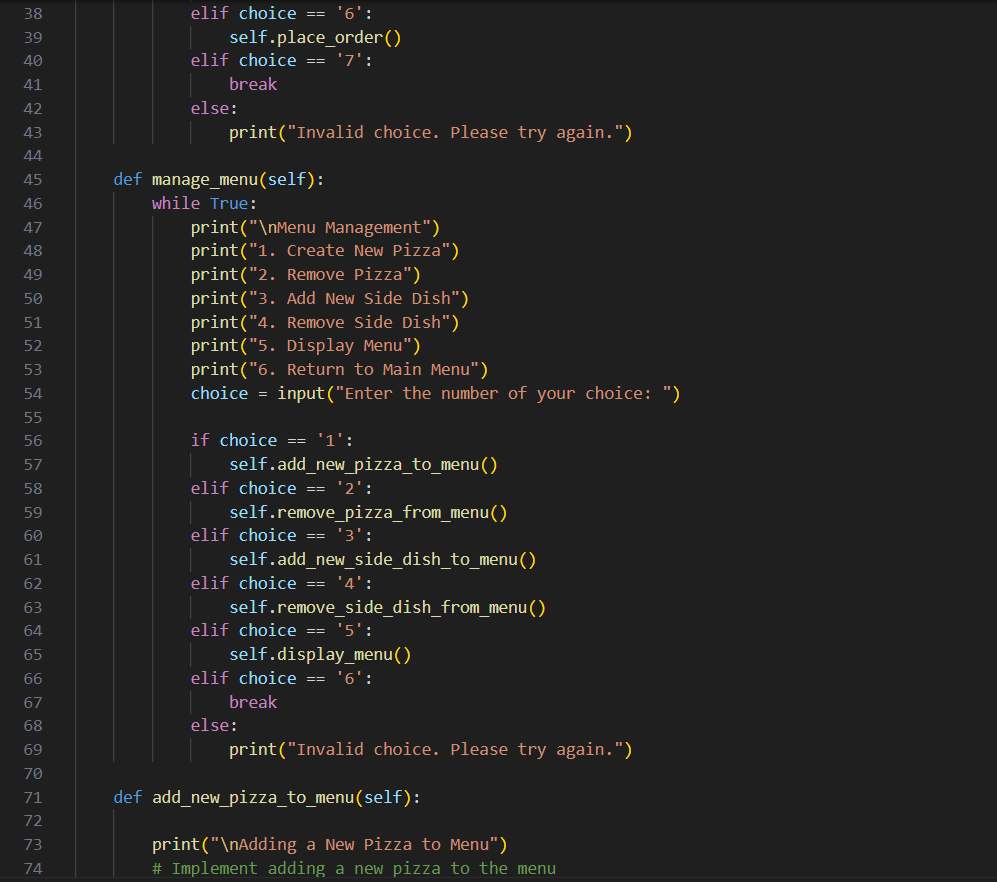
Task: Click line number 54 in the gutter
Action: tap(32, 394)
